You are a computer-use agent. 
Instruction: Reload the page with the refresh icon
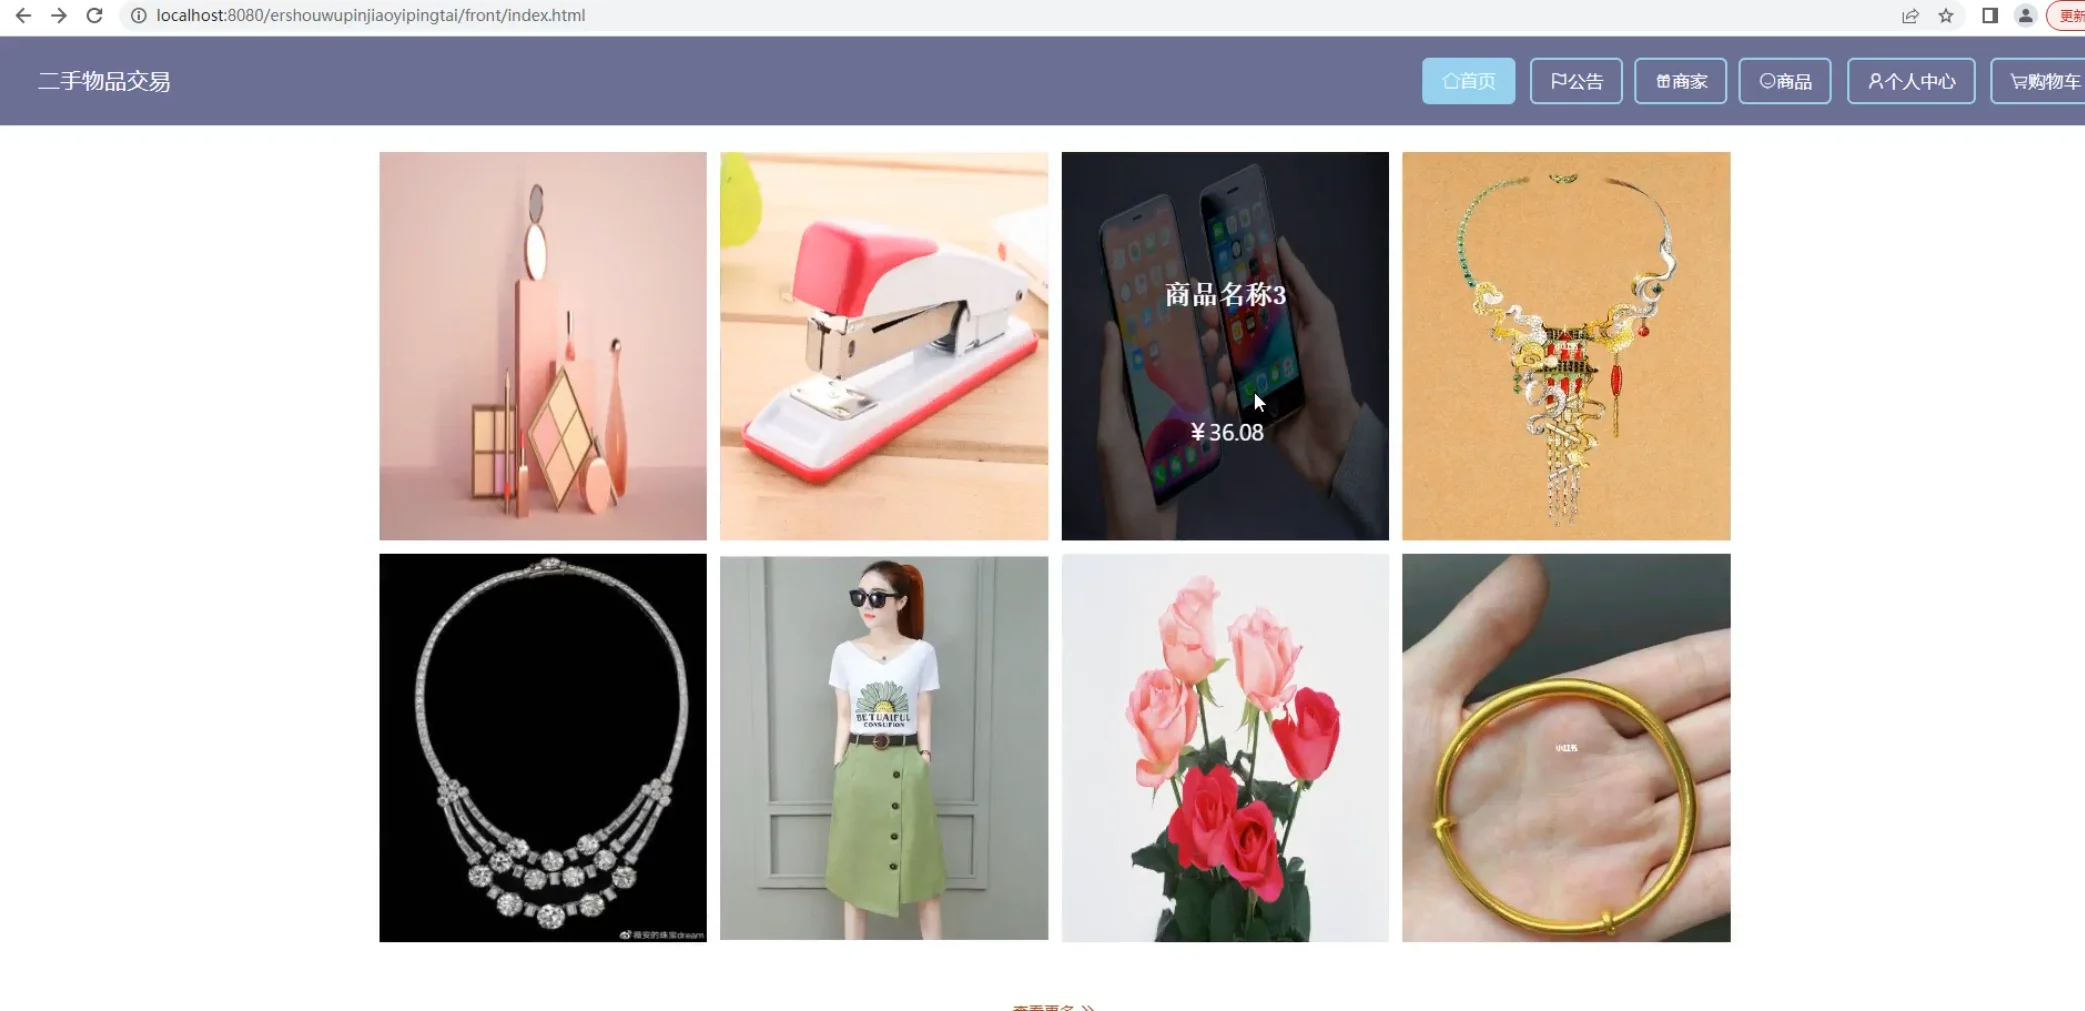(x=95, y=15)
